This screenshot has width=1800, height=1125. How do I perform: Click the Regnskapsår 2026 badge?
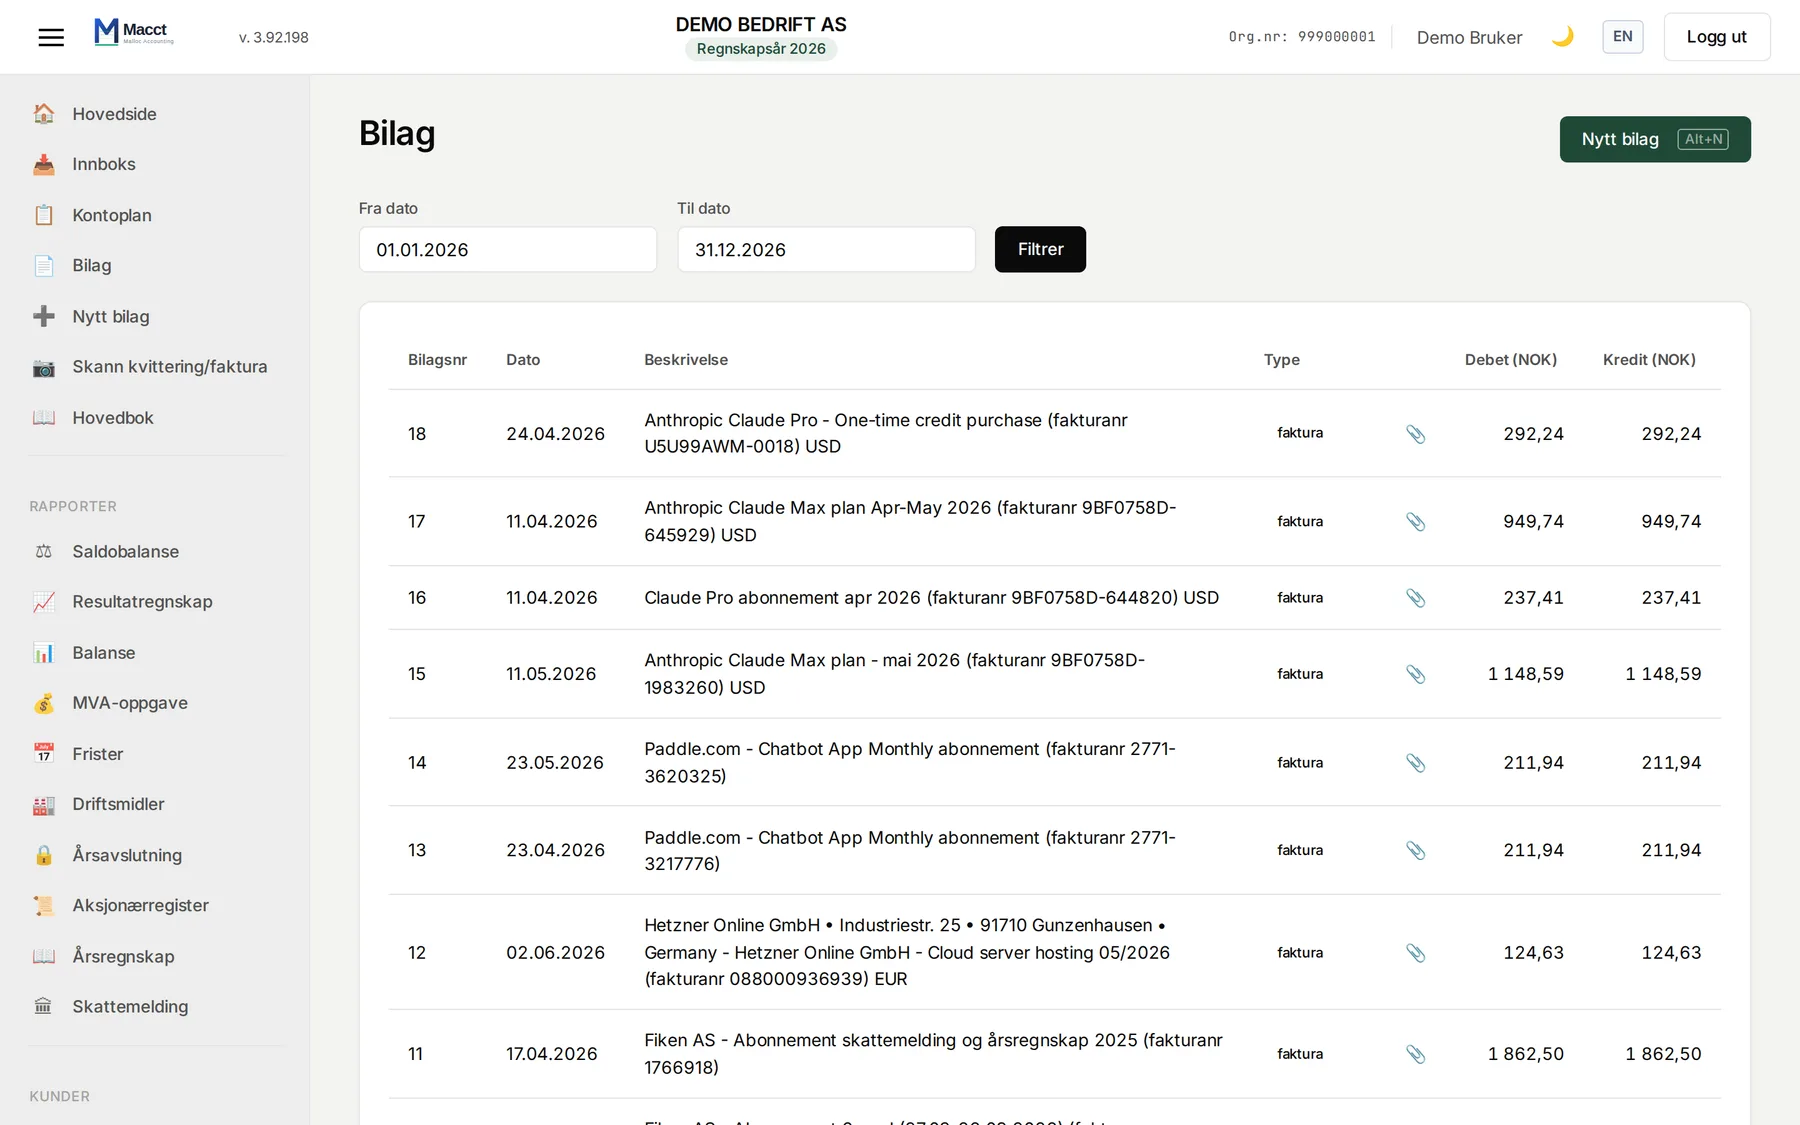(761, 49)
